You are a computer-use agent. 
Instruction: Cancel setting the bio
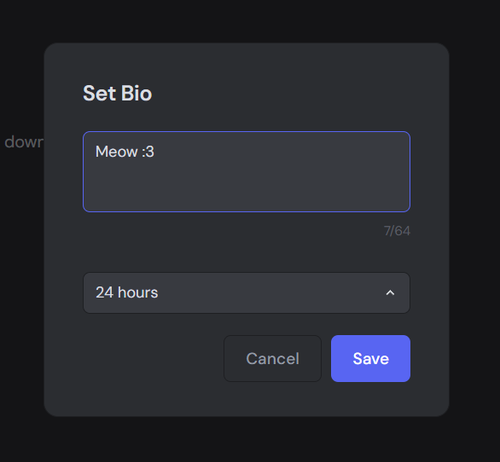pos(273,358)
